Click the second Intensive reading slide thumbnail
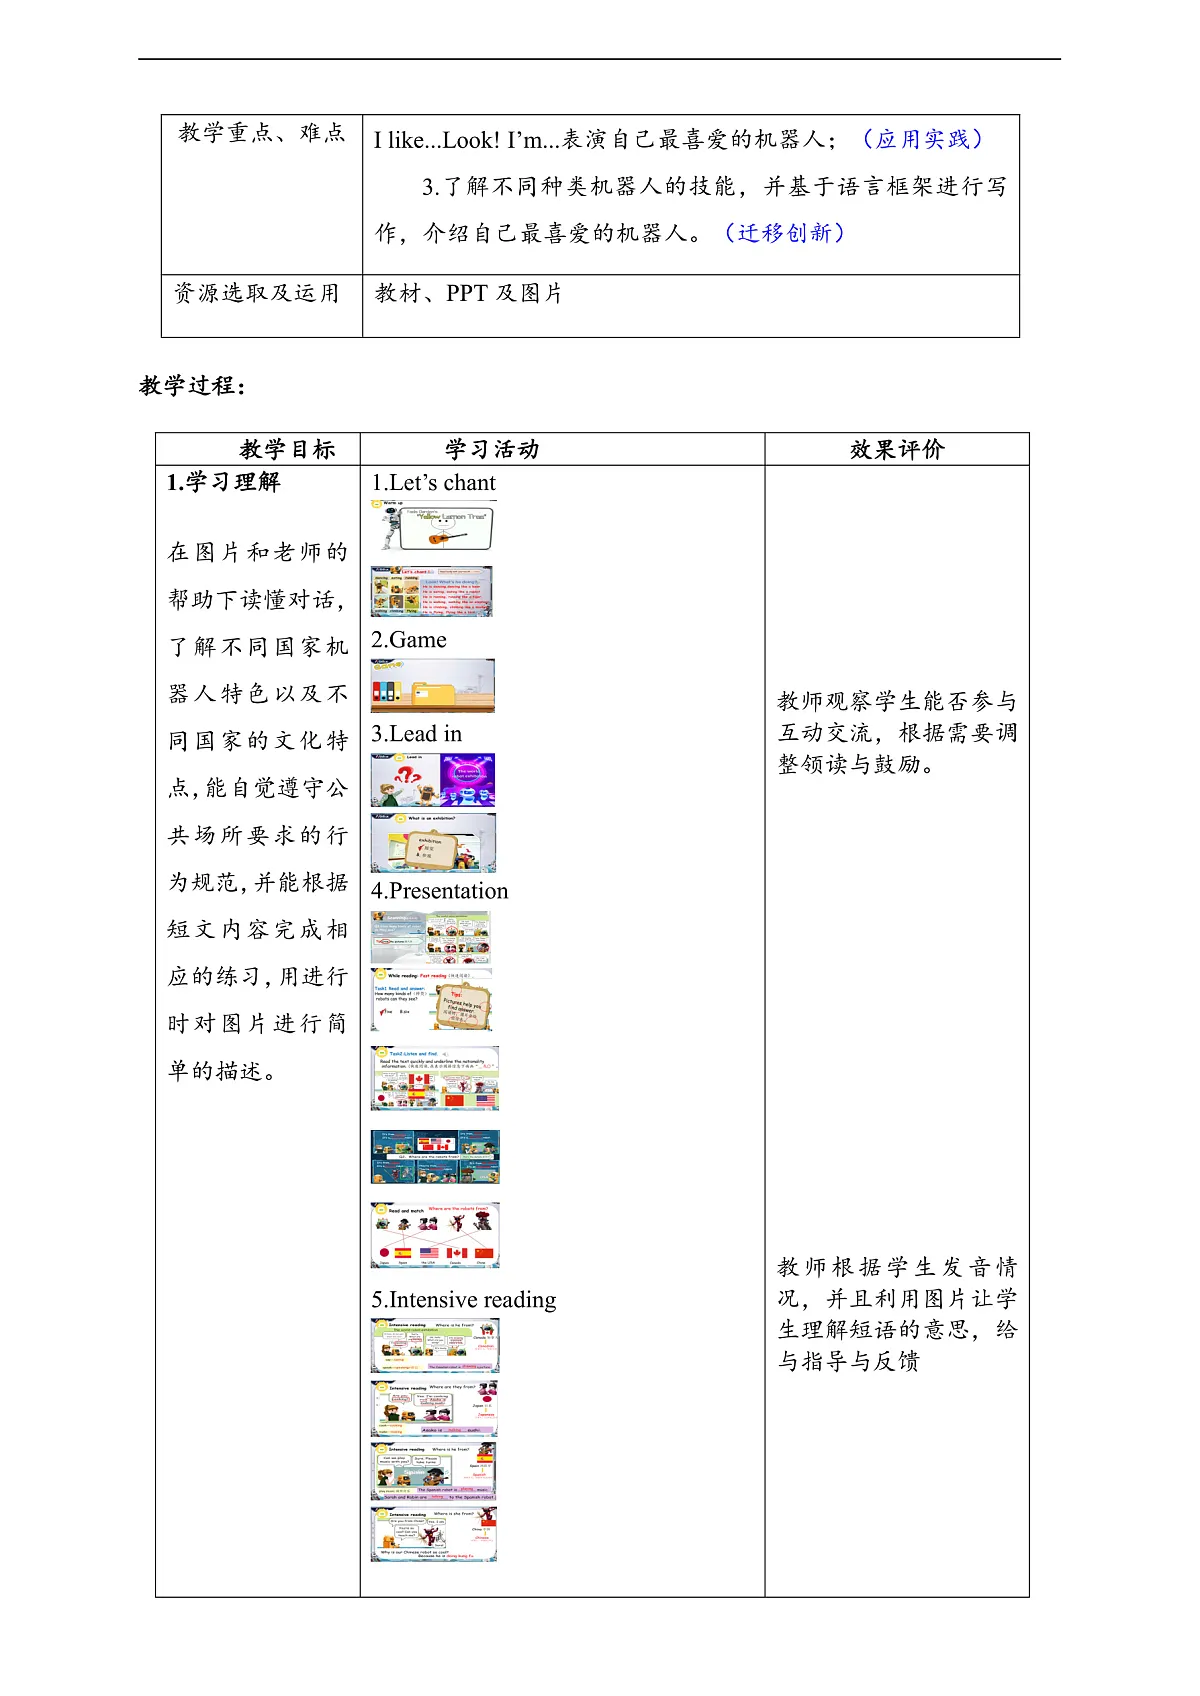The width and height of the screenshot is (1200, 1696). (x=434, y=1408)
